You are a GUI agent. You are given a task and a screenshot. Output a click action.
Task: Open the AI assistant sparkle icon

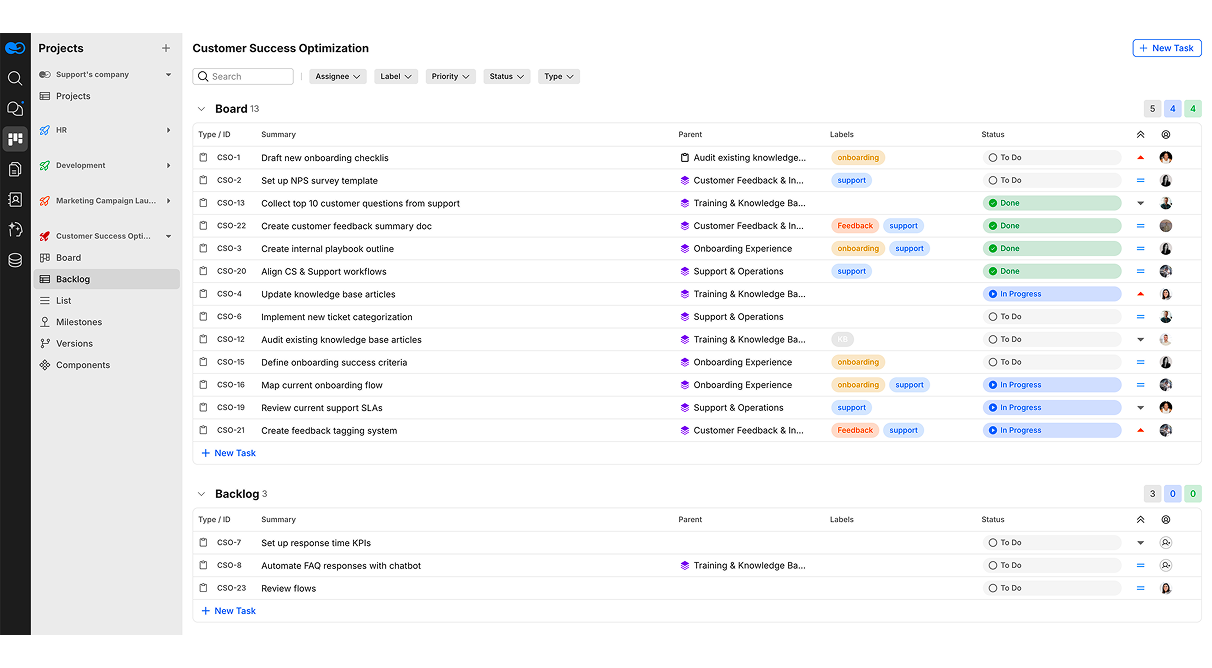pyautogui.click(x=15, y=229)
